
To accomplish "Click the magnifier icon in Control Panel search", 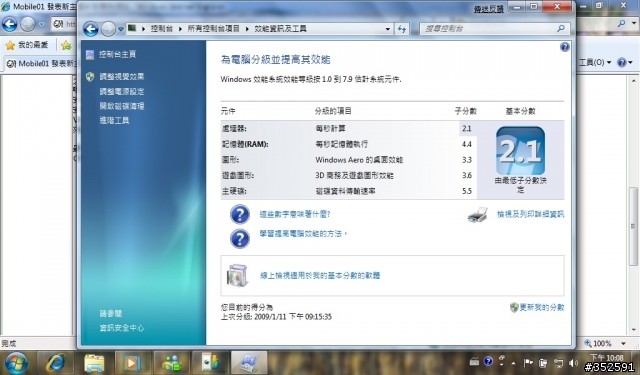I will 561,29.
